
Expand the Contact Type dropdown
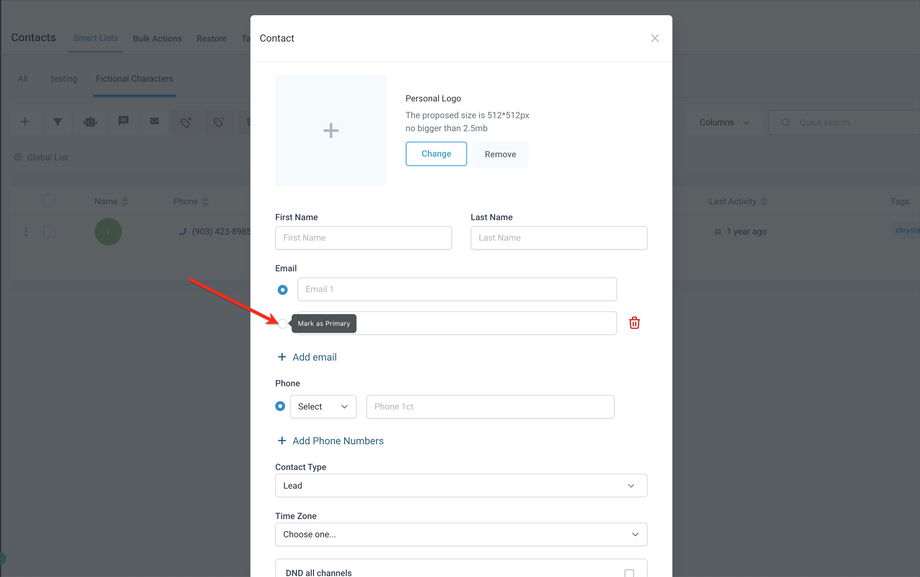click(461, 486)
